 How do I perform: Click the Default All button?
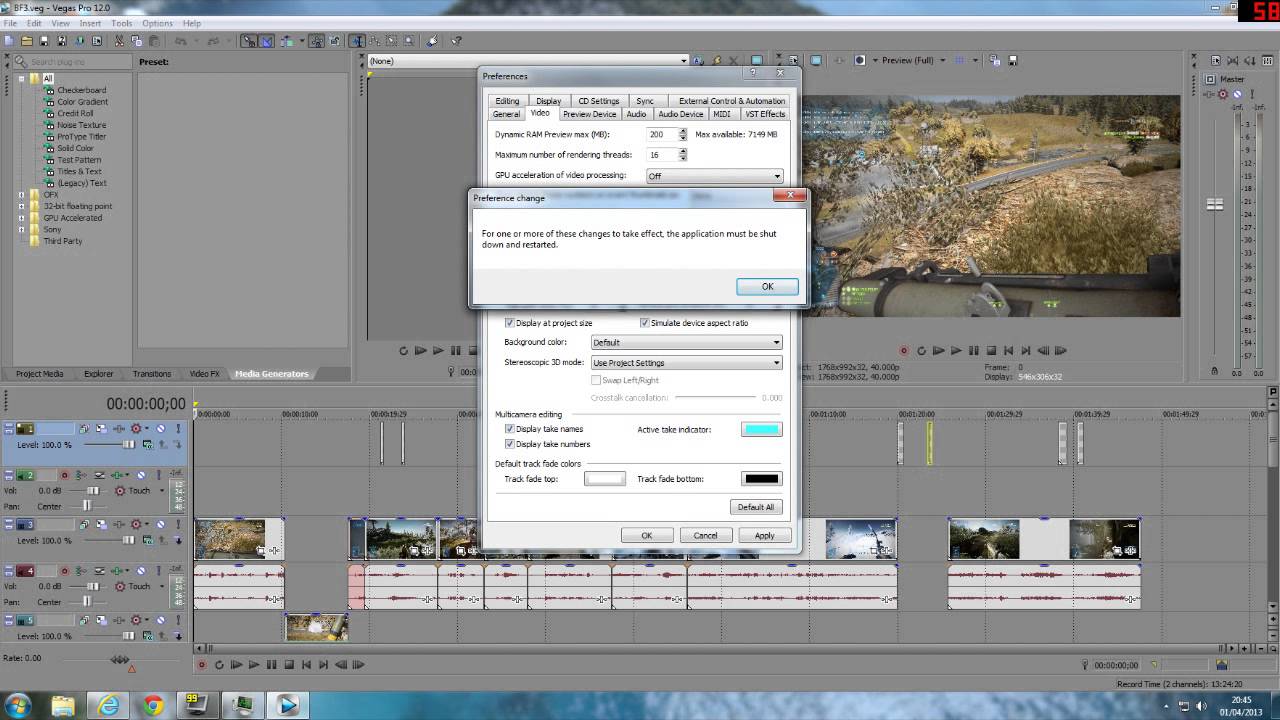[x=755, y=507]
